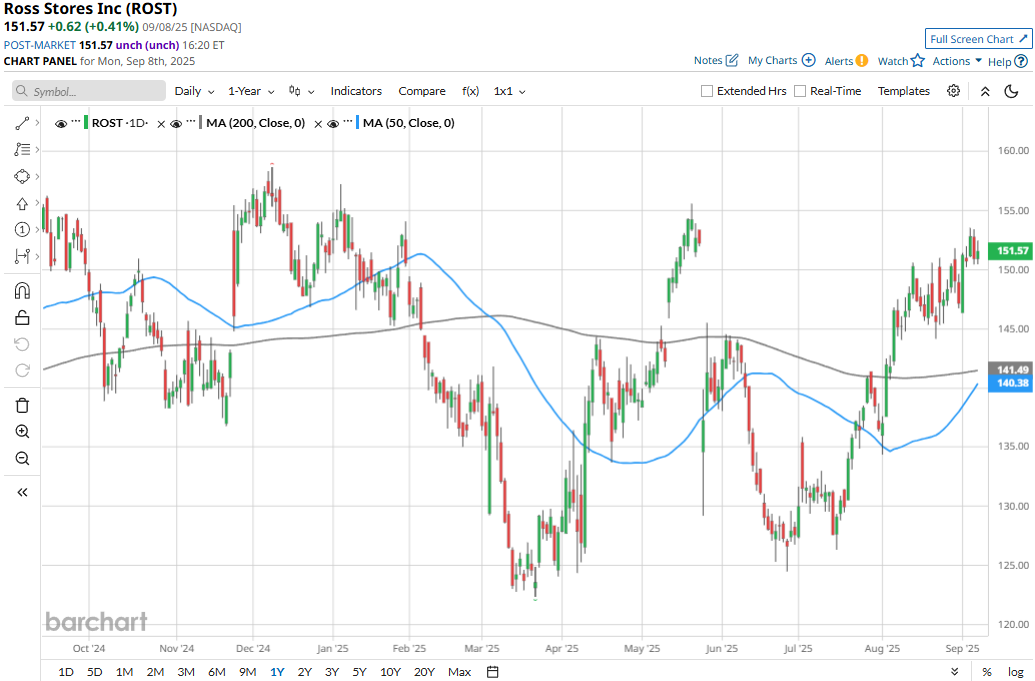The width and height of the screenshot is (1035, 681).
Task: Open MA (200) options ellipsis
Action: point(191,122)
